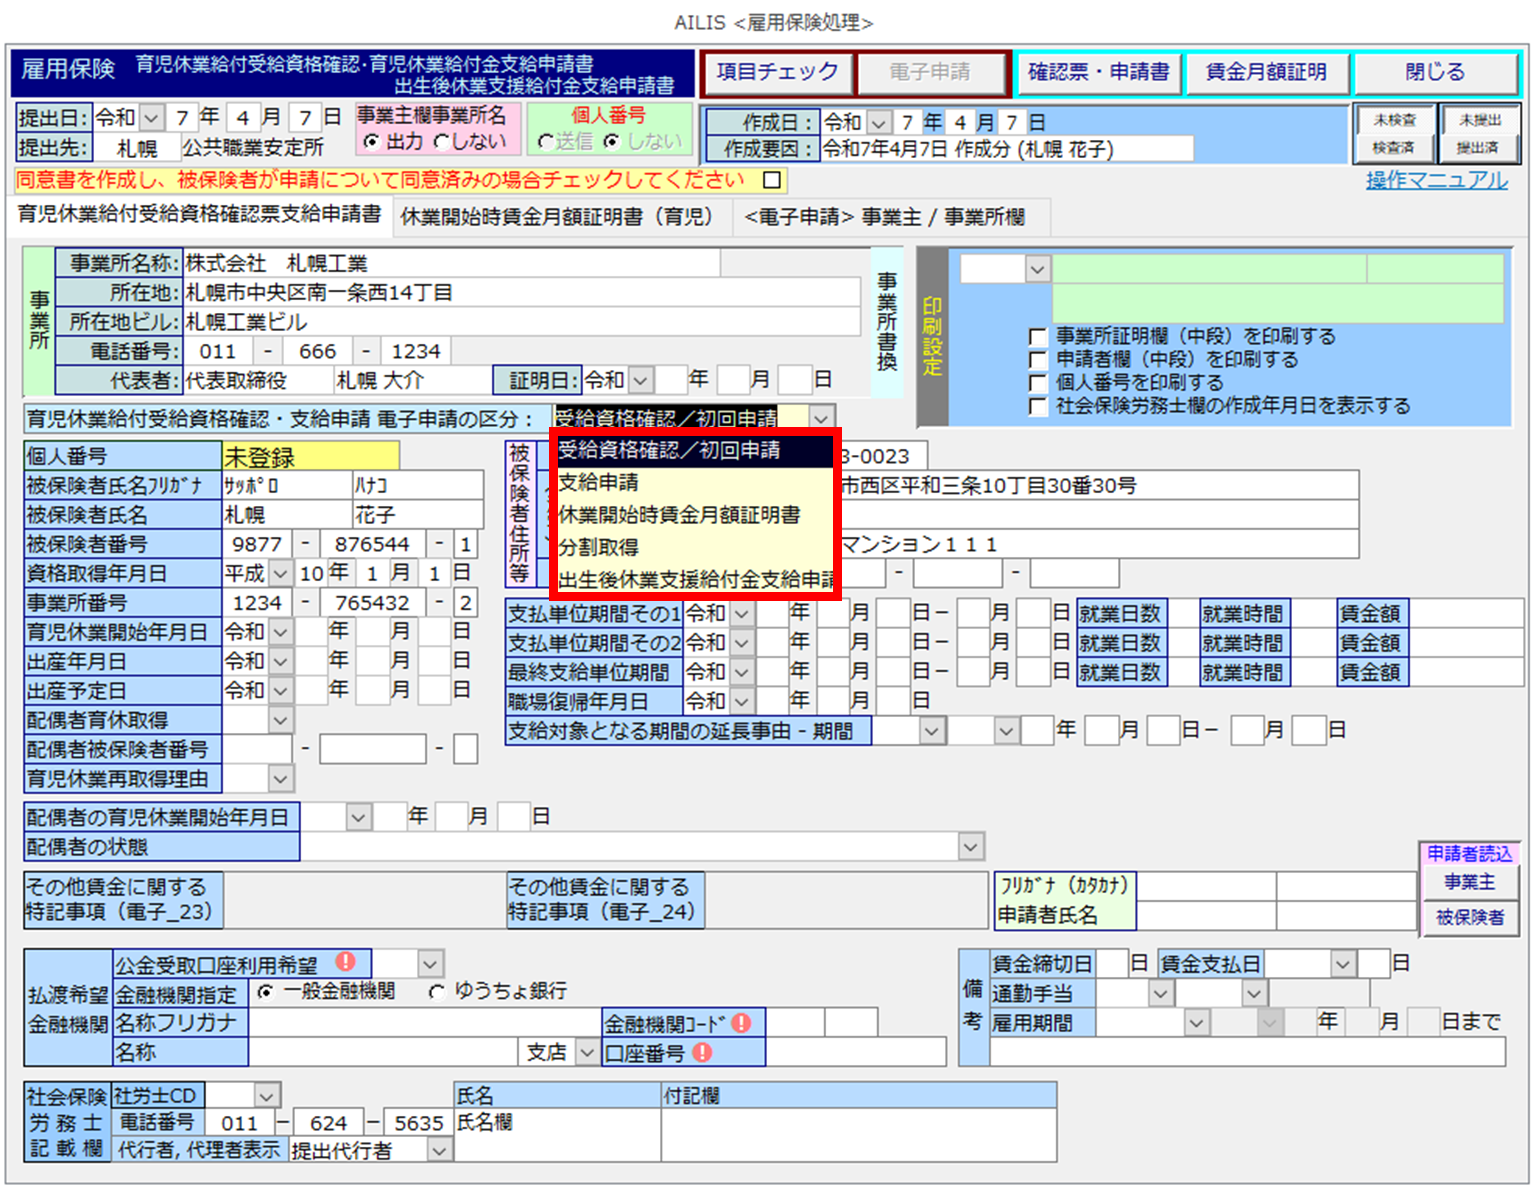
Task: Click the exclamation icon beside 口座番号
Action: (703, 1052)
